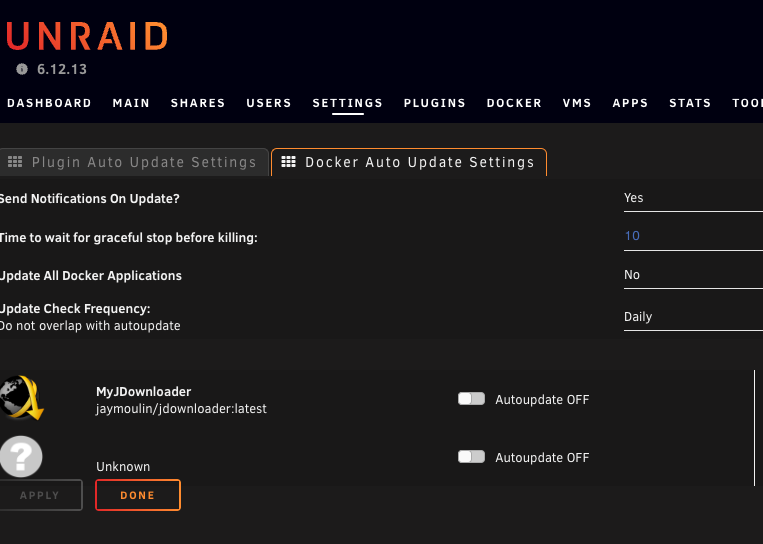This screenshot has width=763, height=544.
Task: Click the 6.12.13 version text
Action: click(62, 69)
